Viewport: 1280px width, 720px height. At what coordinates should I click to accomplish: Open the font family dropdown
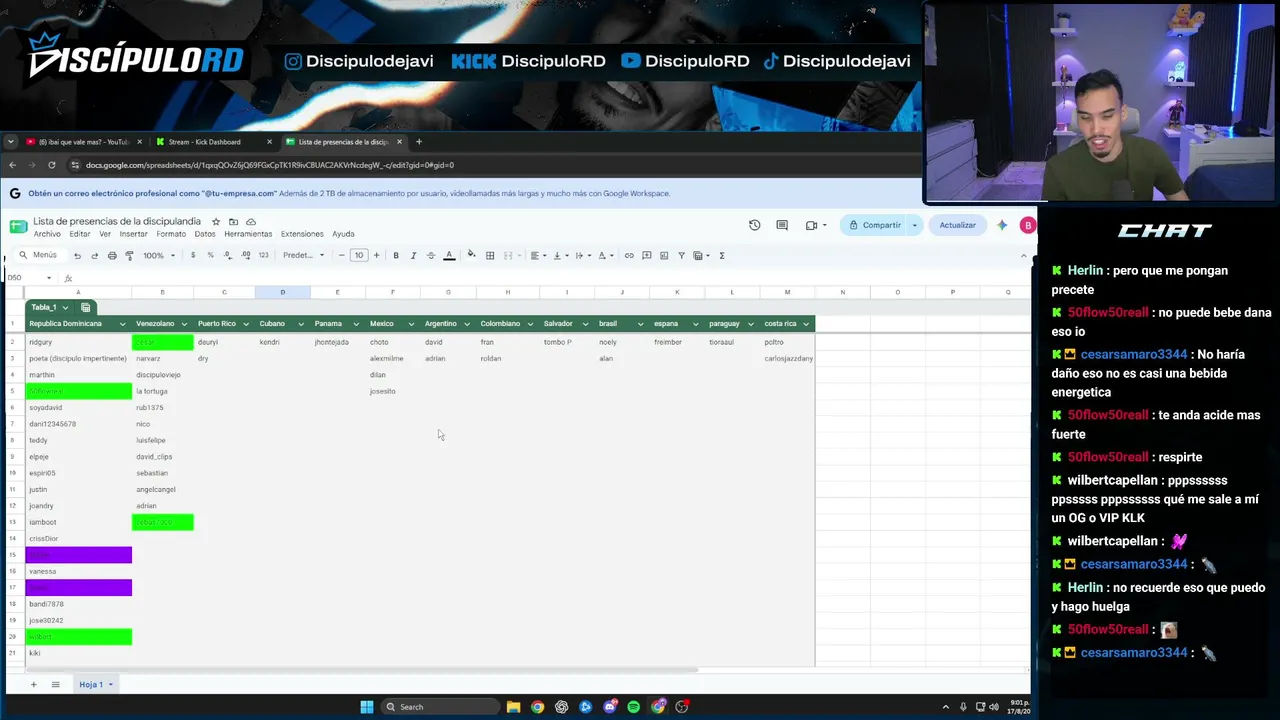(304, 255)
